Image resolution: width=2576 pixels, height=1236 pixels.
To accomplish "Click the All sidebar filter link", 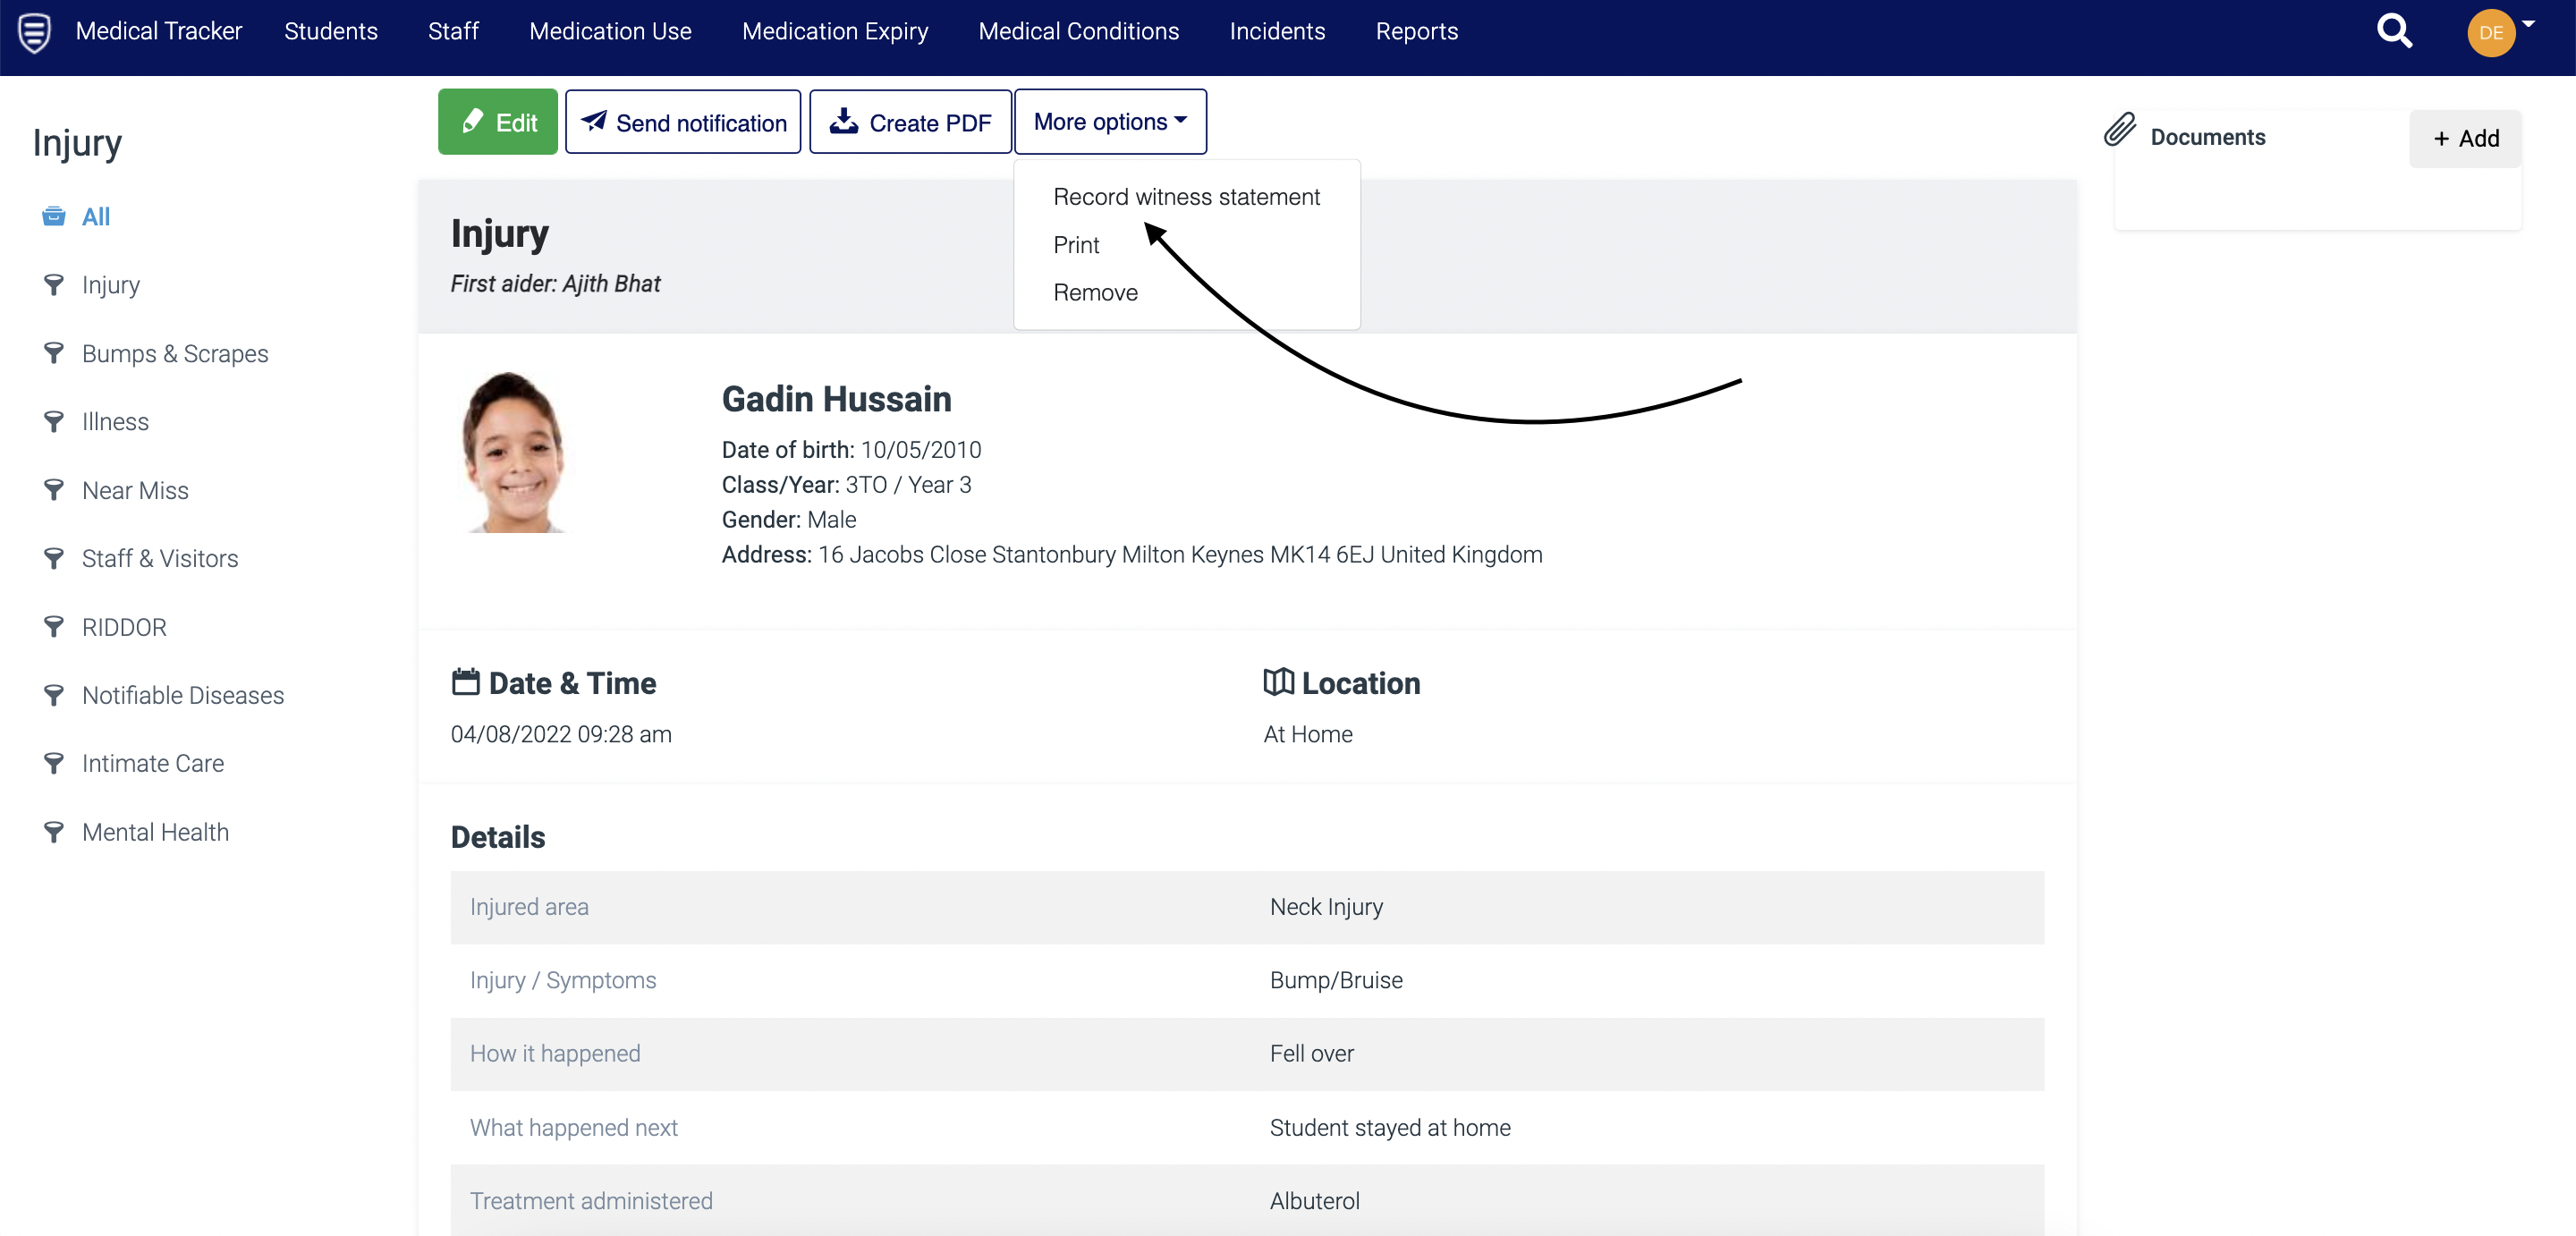I will pyautogui.click(x=94, y=216).
